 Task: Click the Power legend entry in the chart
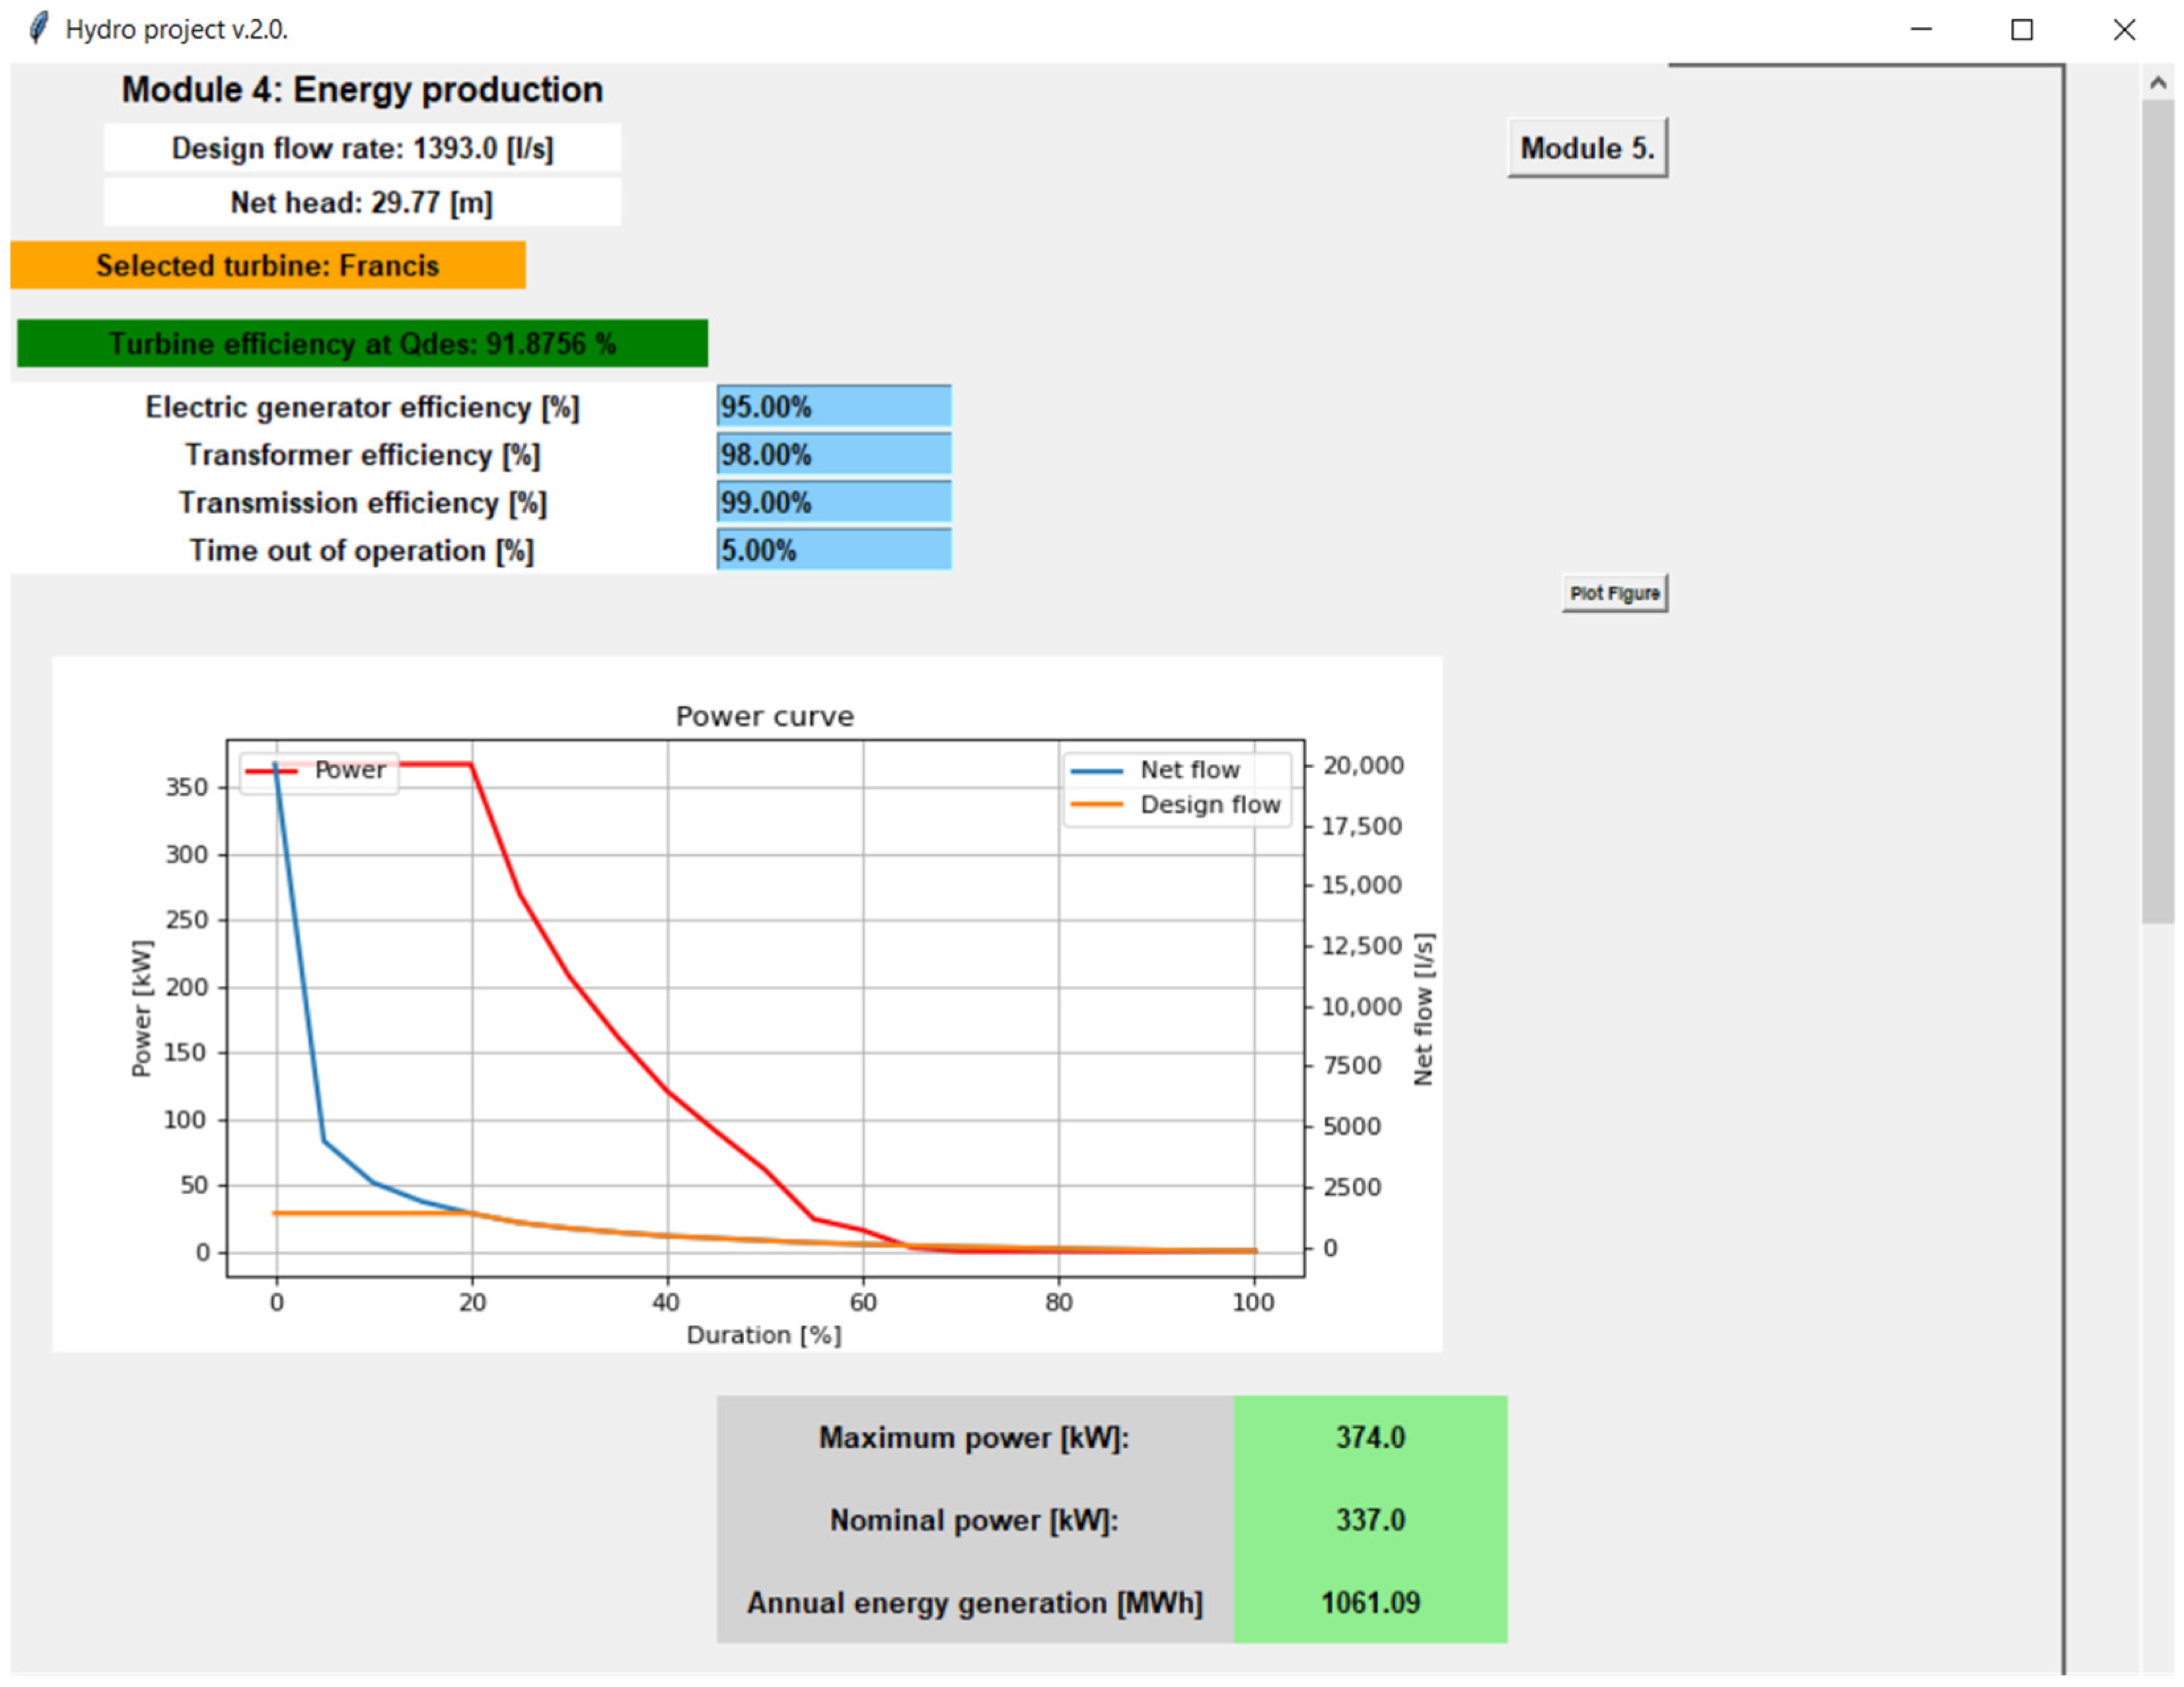pos(348,769)
